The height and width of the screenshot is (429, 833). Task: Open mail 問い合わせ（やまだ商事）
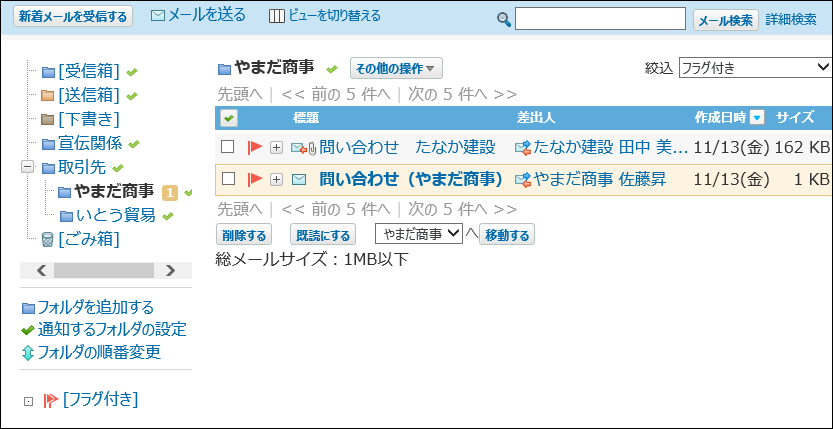click(x=411, y=179)
